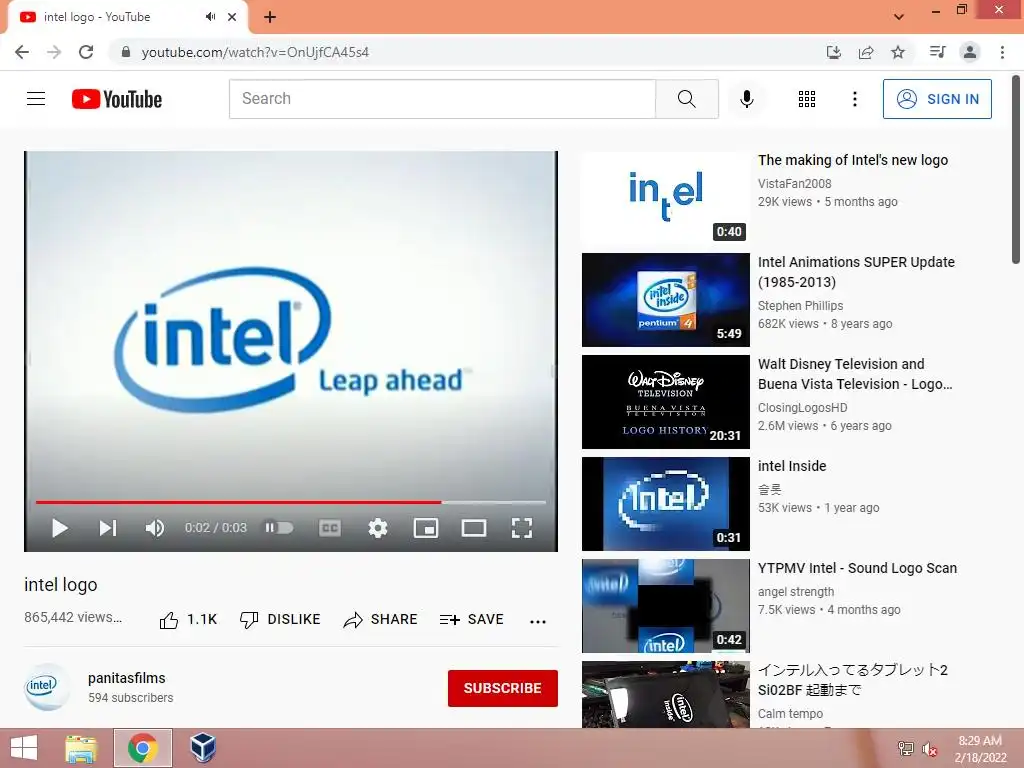Open the Chrome profile avatar
This screenshot has width=1024, height=768.
[x=970, y=52]
